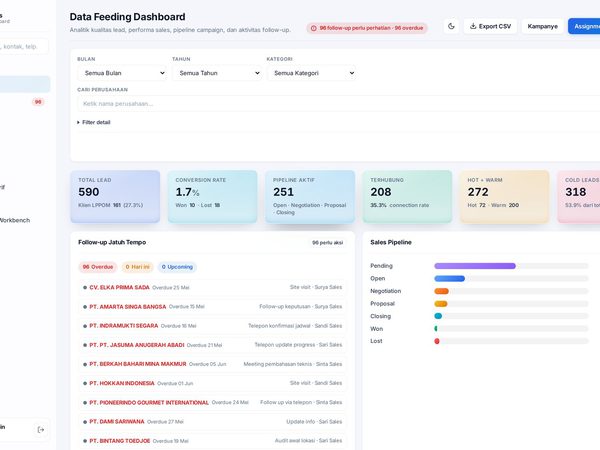Open PT. BERKAH BAHARI MINA MAKMUR follow-up
The width and height of the screenshot is (600, 450).
[x=212, y=364]
